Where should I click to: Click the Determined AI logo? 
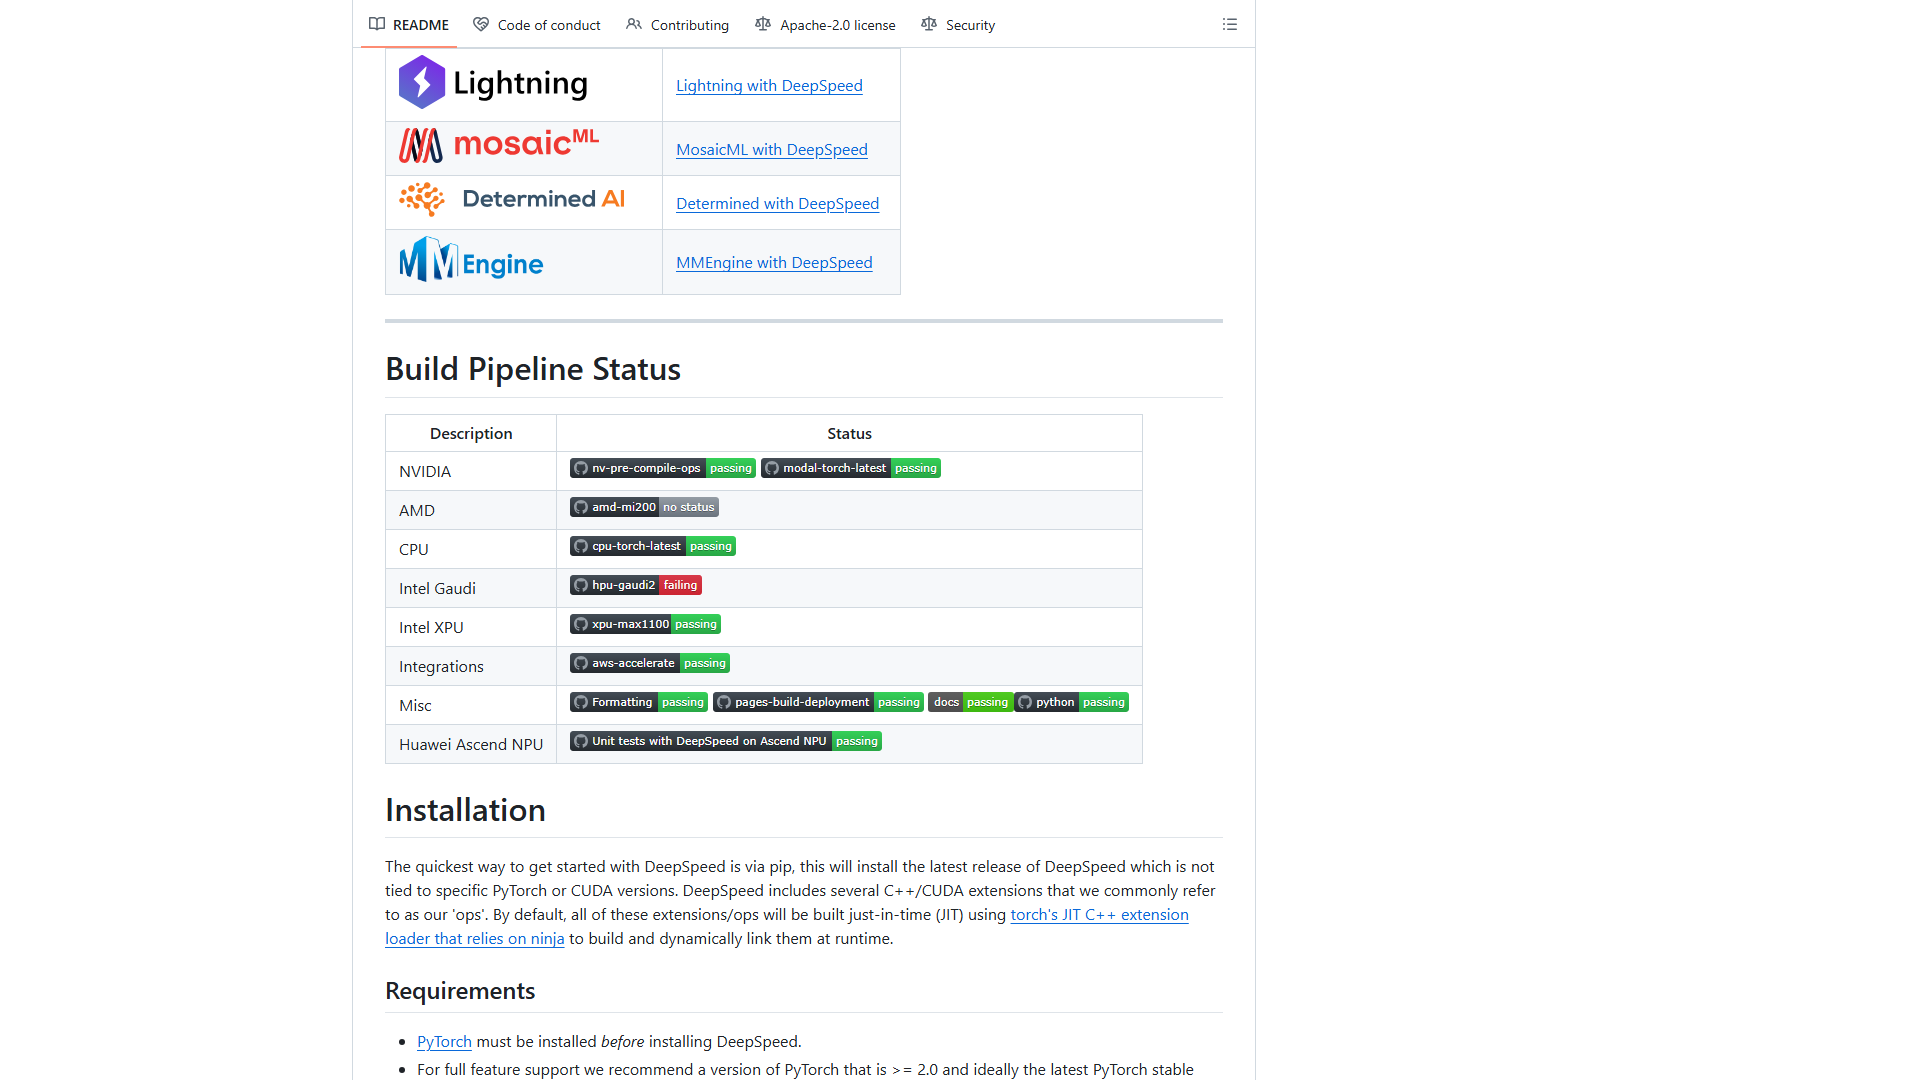[512, 199]
